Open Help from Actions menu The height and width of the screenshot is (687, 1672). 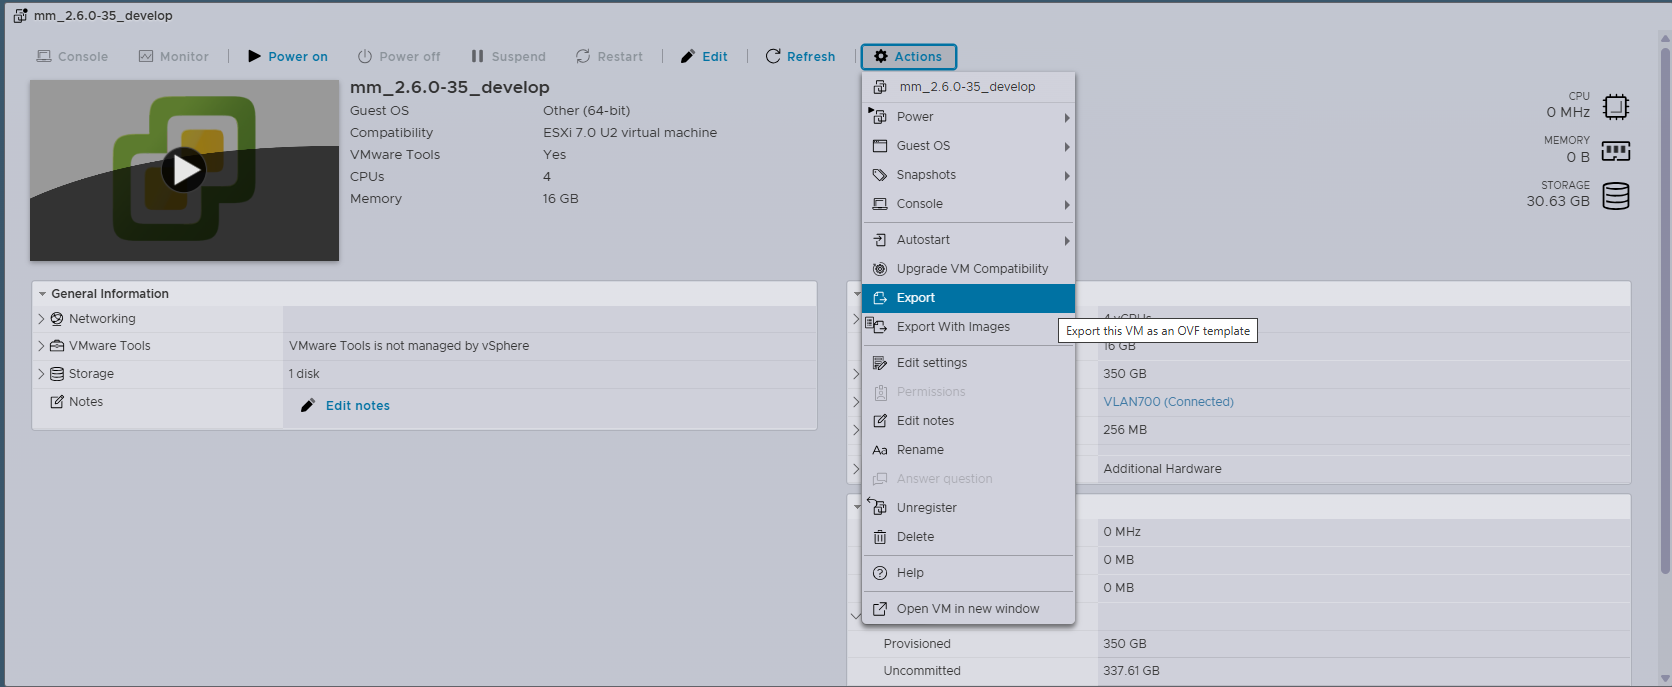click(x=968, y=573)
